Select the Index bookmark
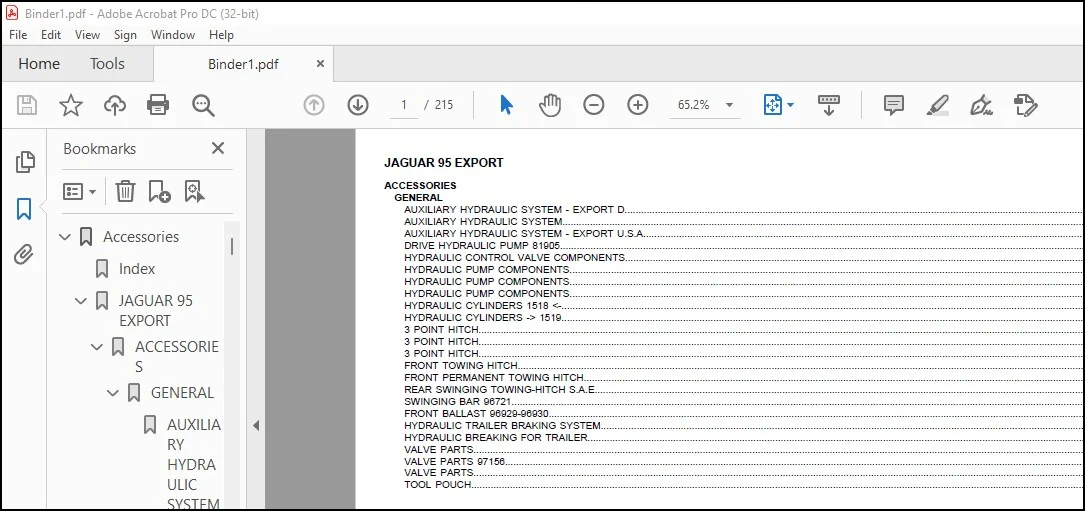 pos(137,269)
